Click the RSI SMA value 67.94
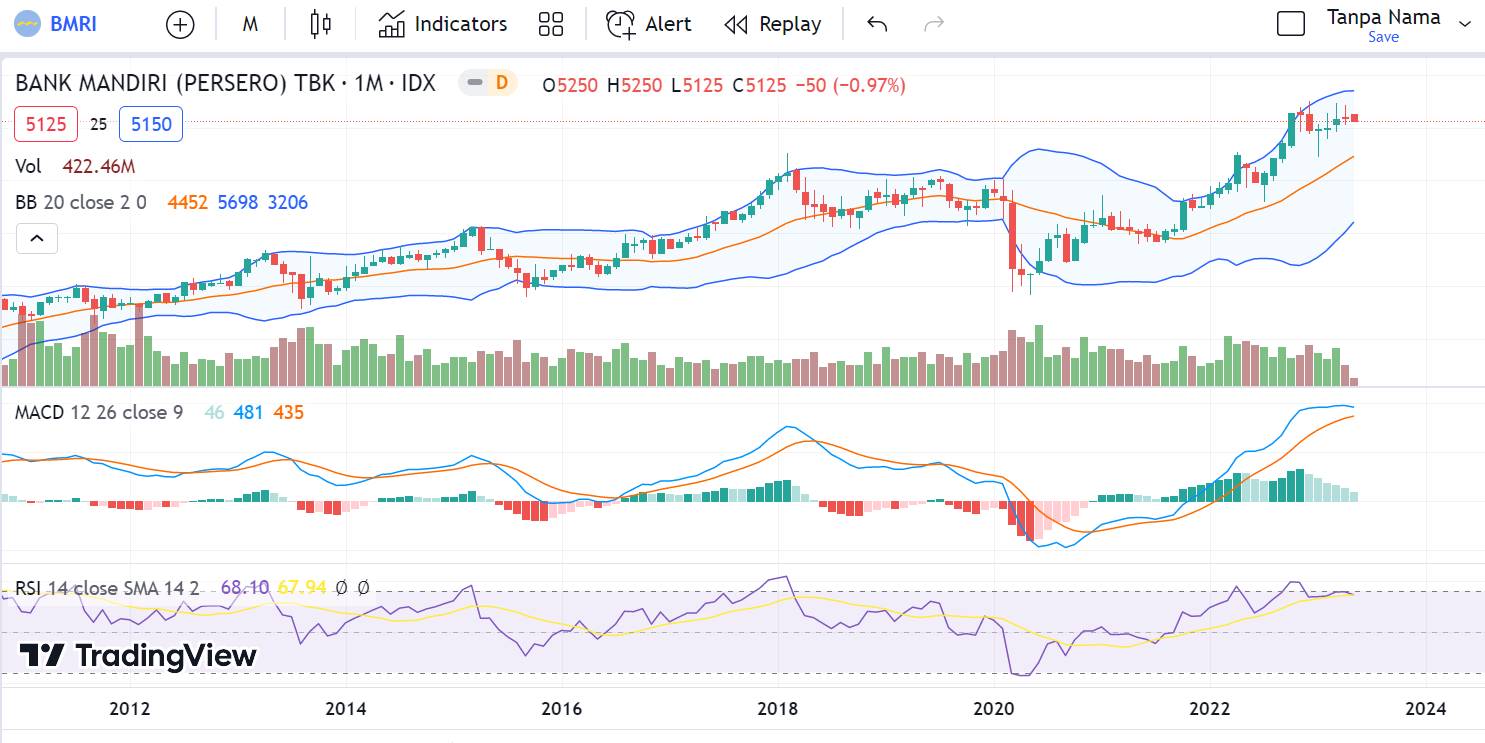 click(x=302, y=588)
